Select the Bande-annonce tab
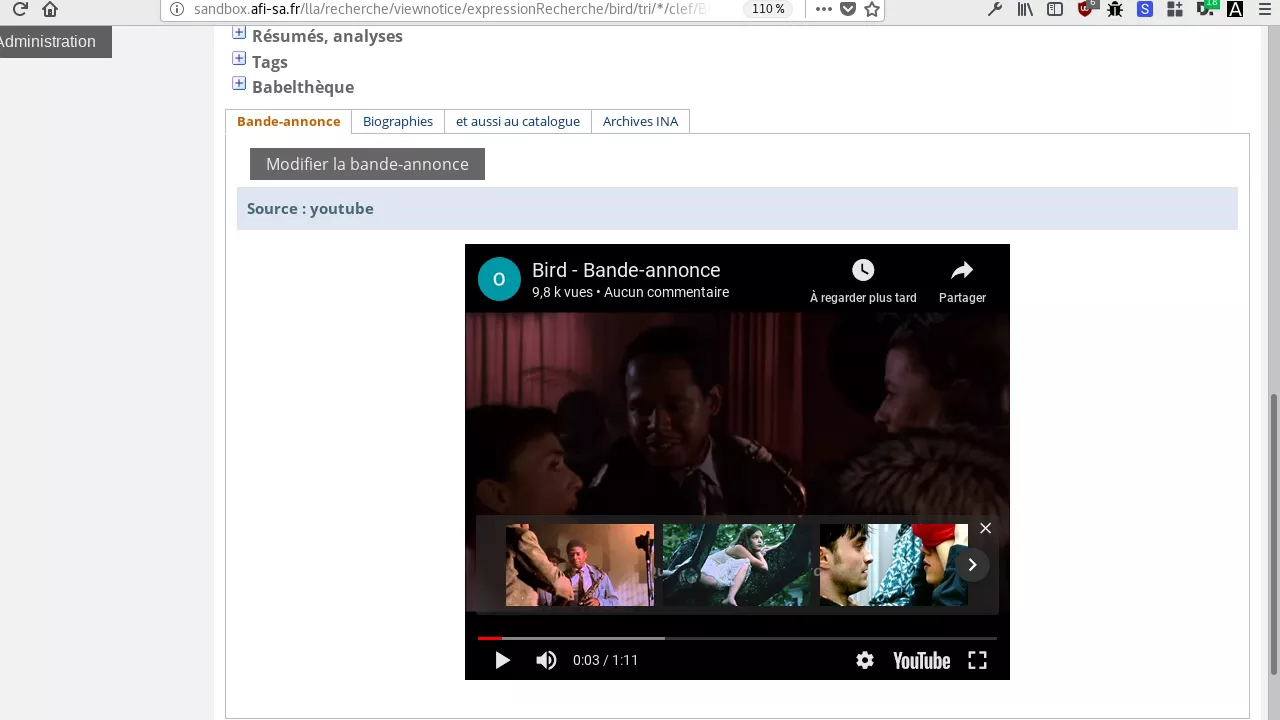1280x720 pixels. pos(288,121)
